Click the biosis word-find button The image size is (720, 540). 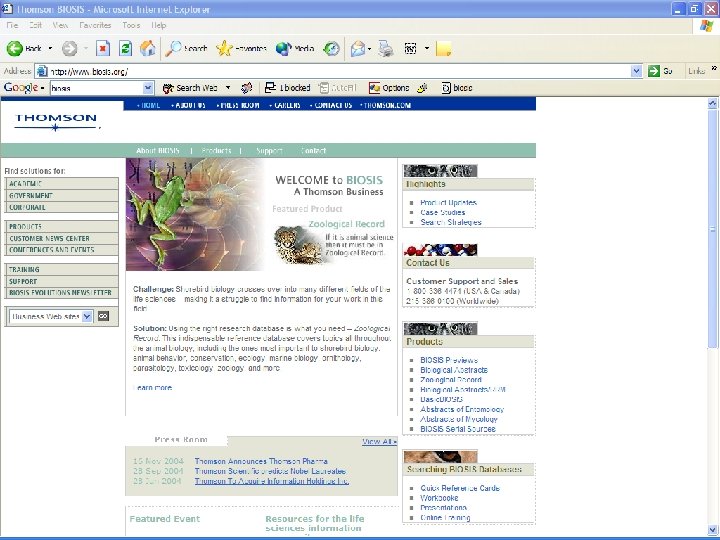click(x=457, y=88)
